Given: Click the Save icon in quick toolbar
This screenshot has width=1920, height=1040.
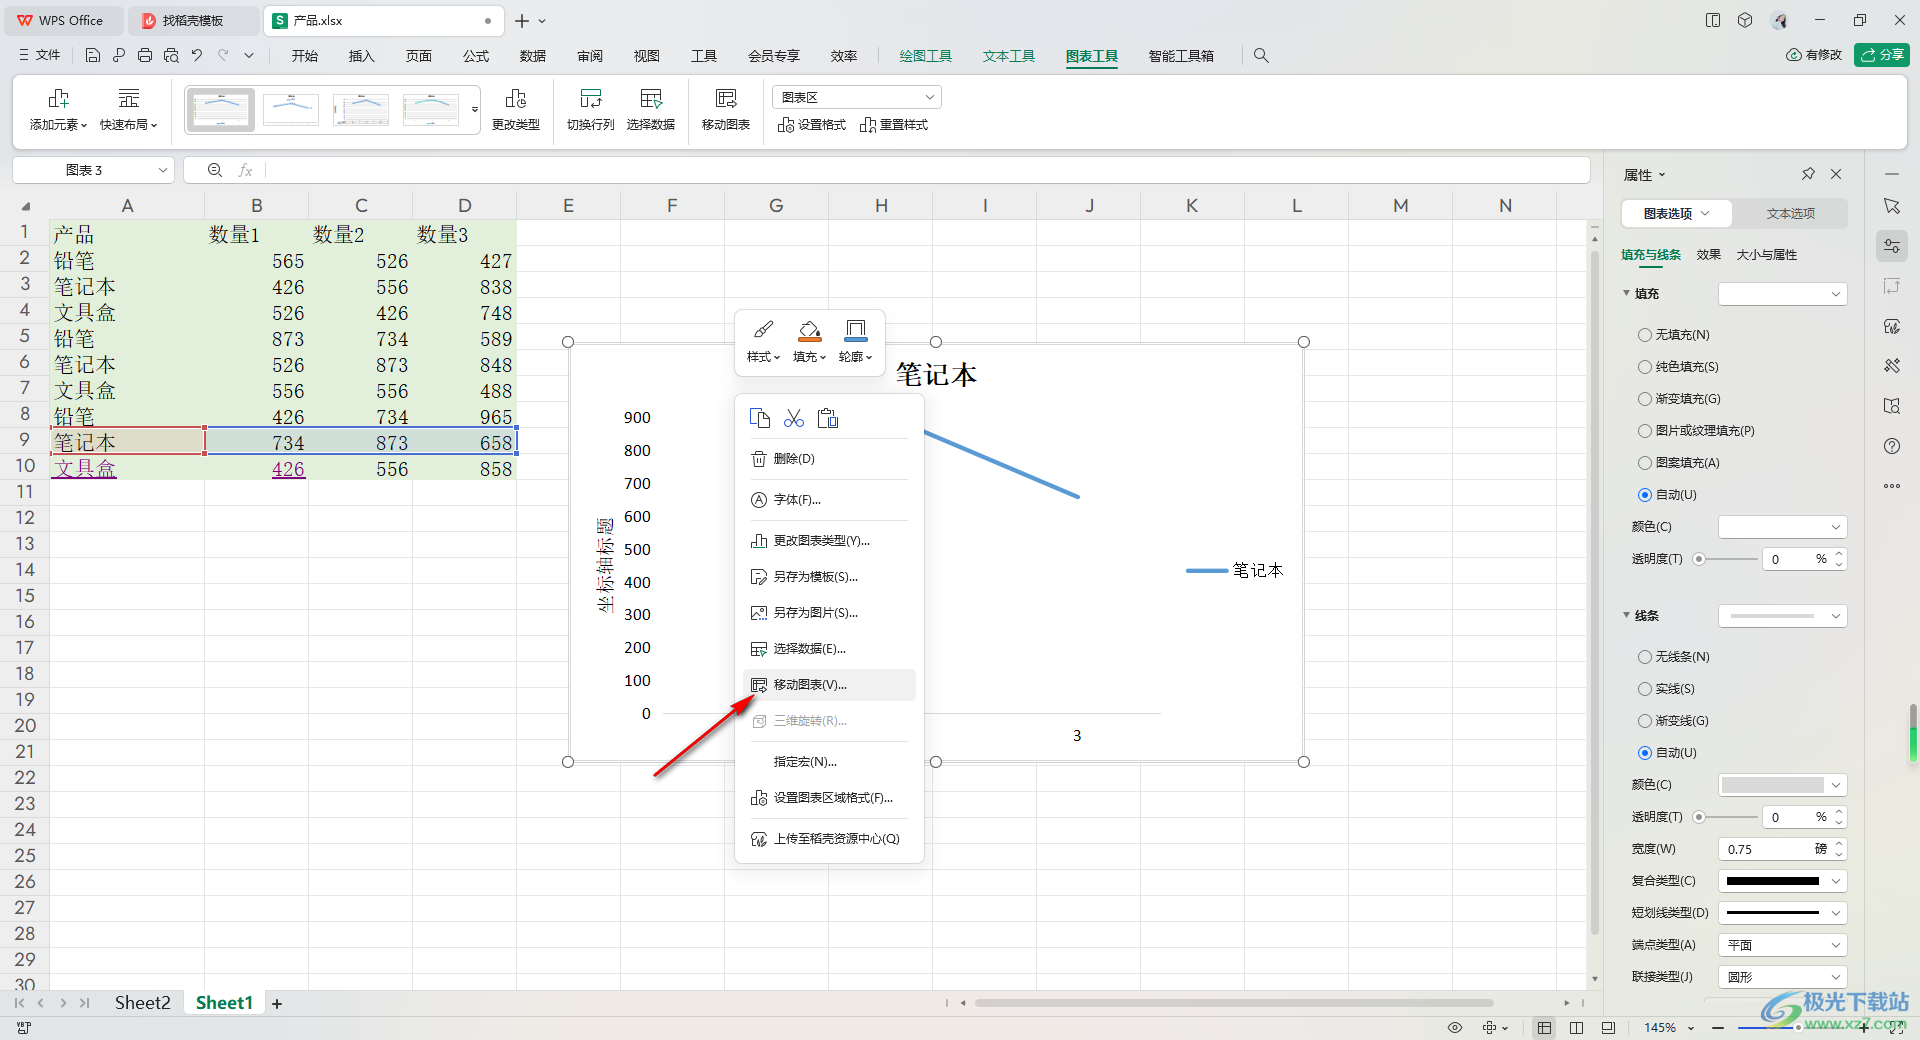Looking at the screenshot, I should coord(93,56).
